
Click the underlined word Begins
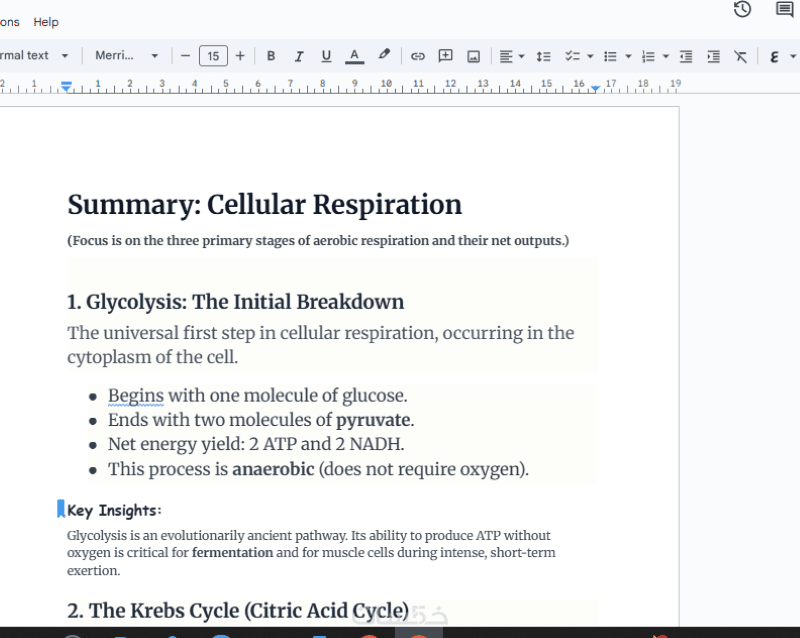coord(136,396)
